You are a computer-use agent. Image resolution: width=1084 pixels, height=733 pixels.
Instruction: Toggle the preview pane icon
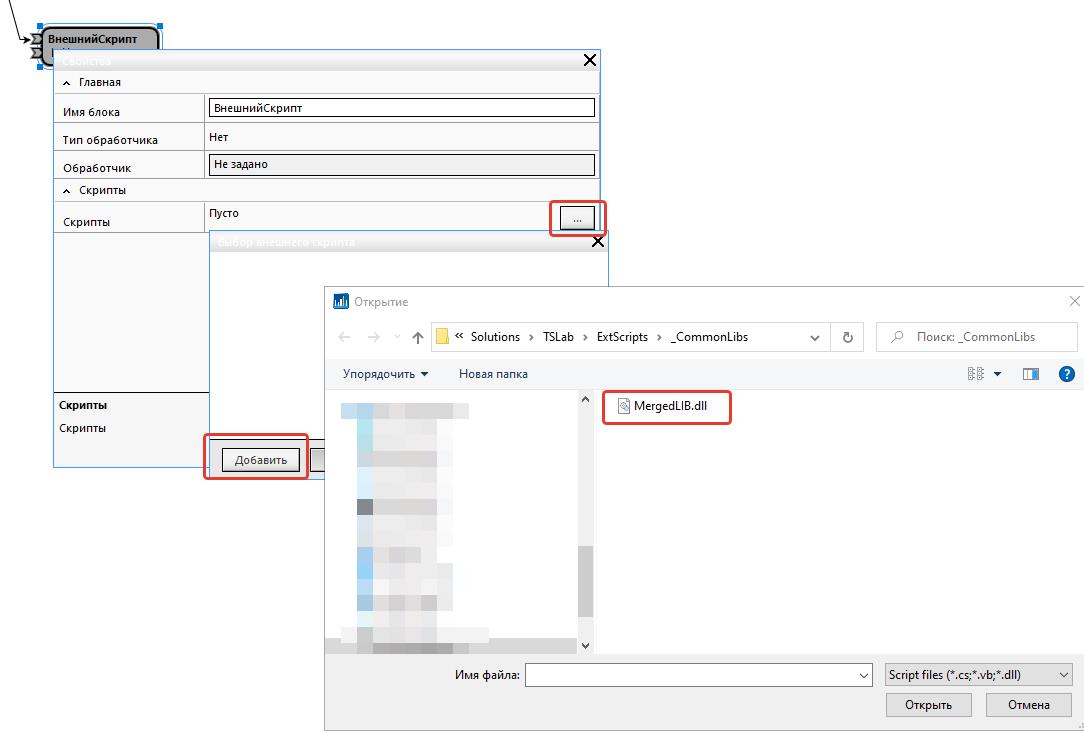(1031, 374)
